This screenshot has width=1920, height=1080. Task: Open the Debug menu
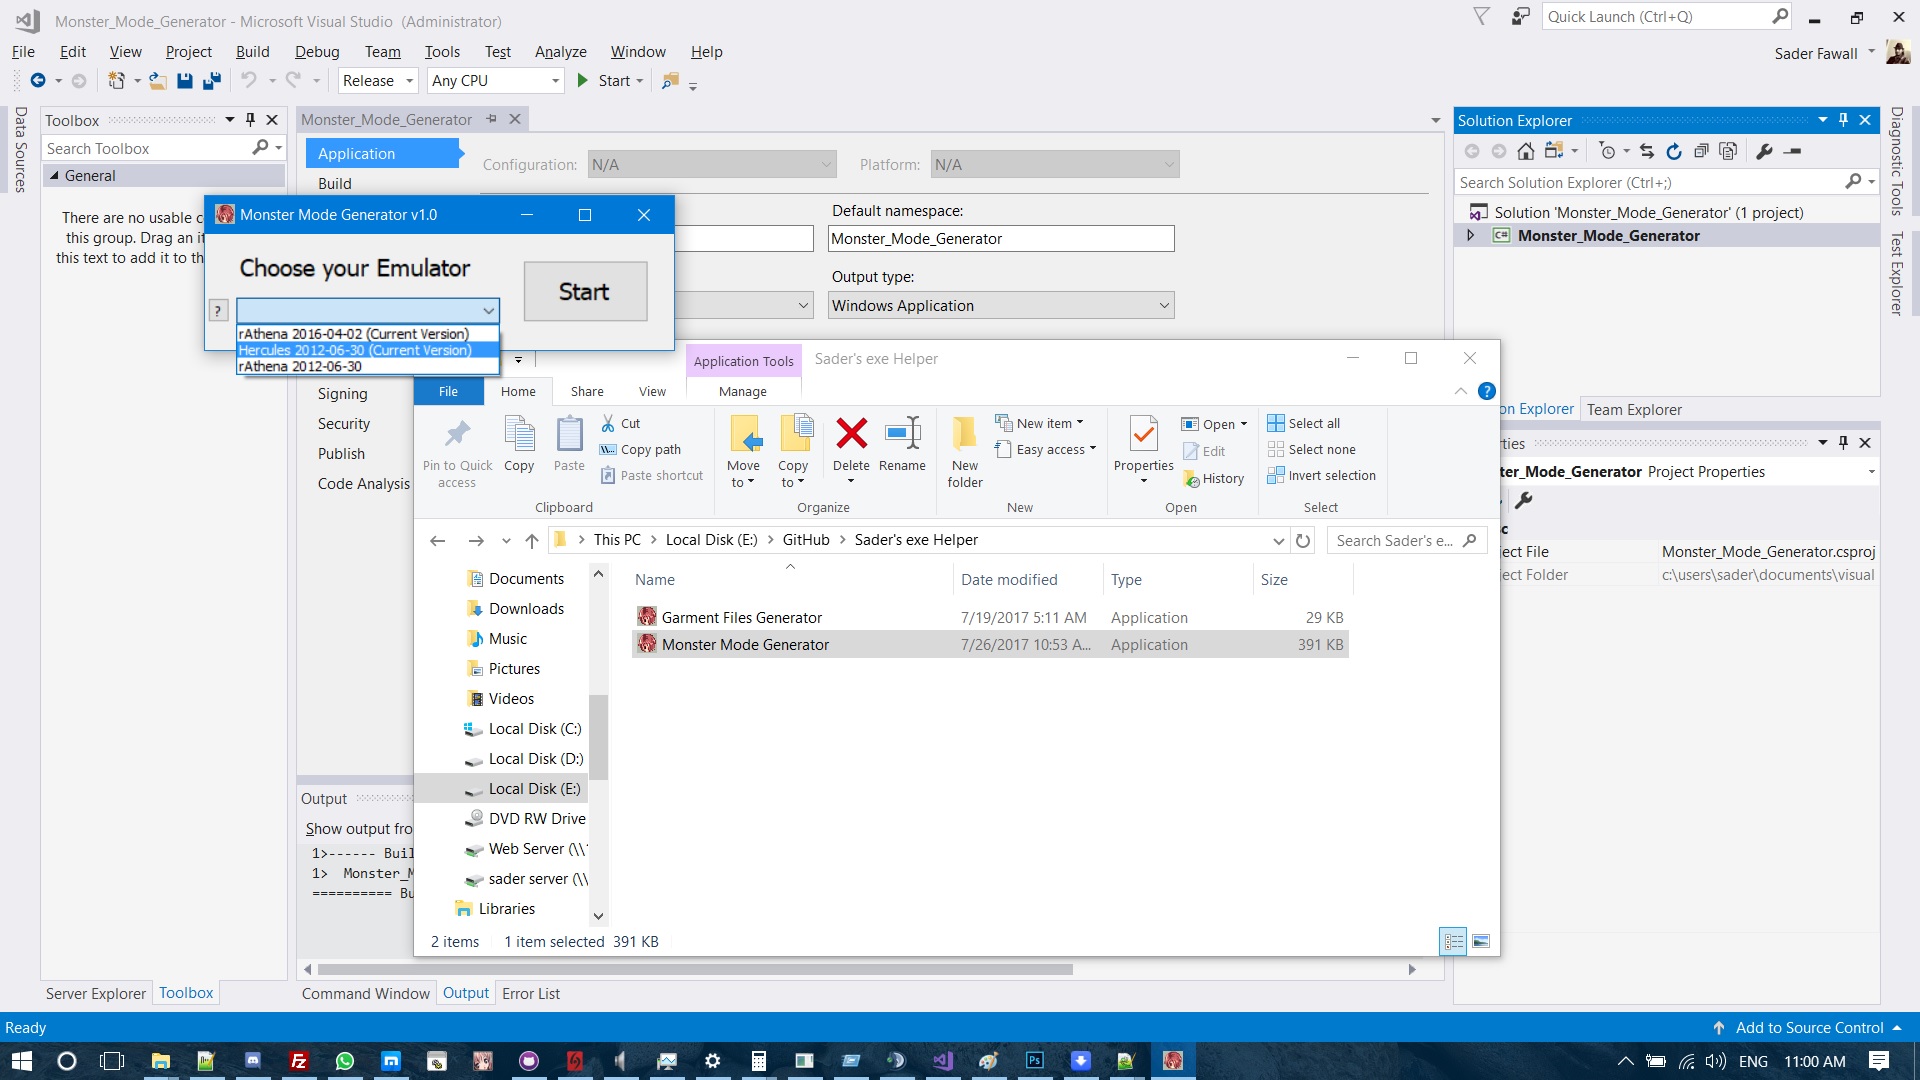[317, 52]
